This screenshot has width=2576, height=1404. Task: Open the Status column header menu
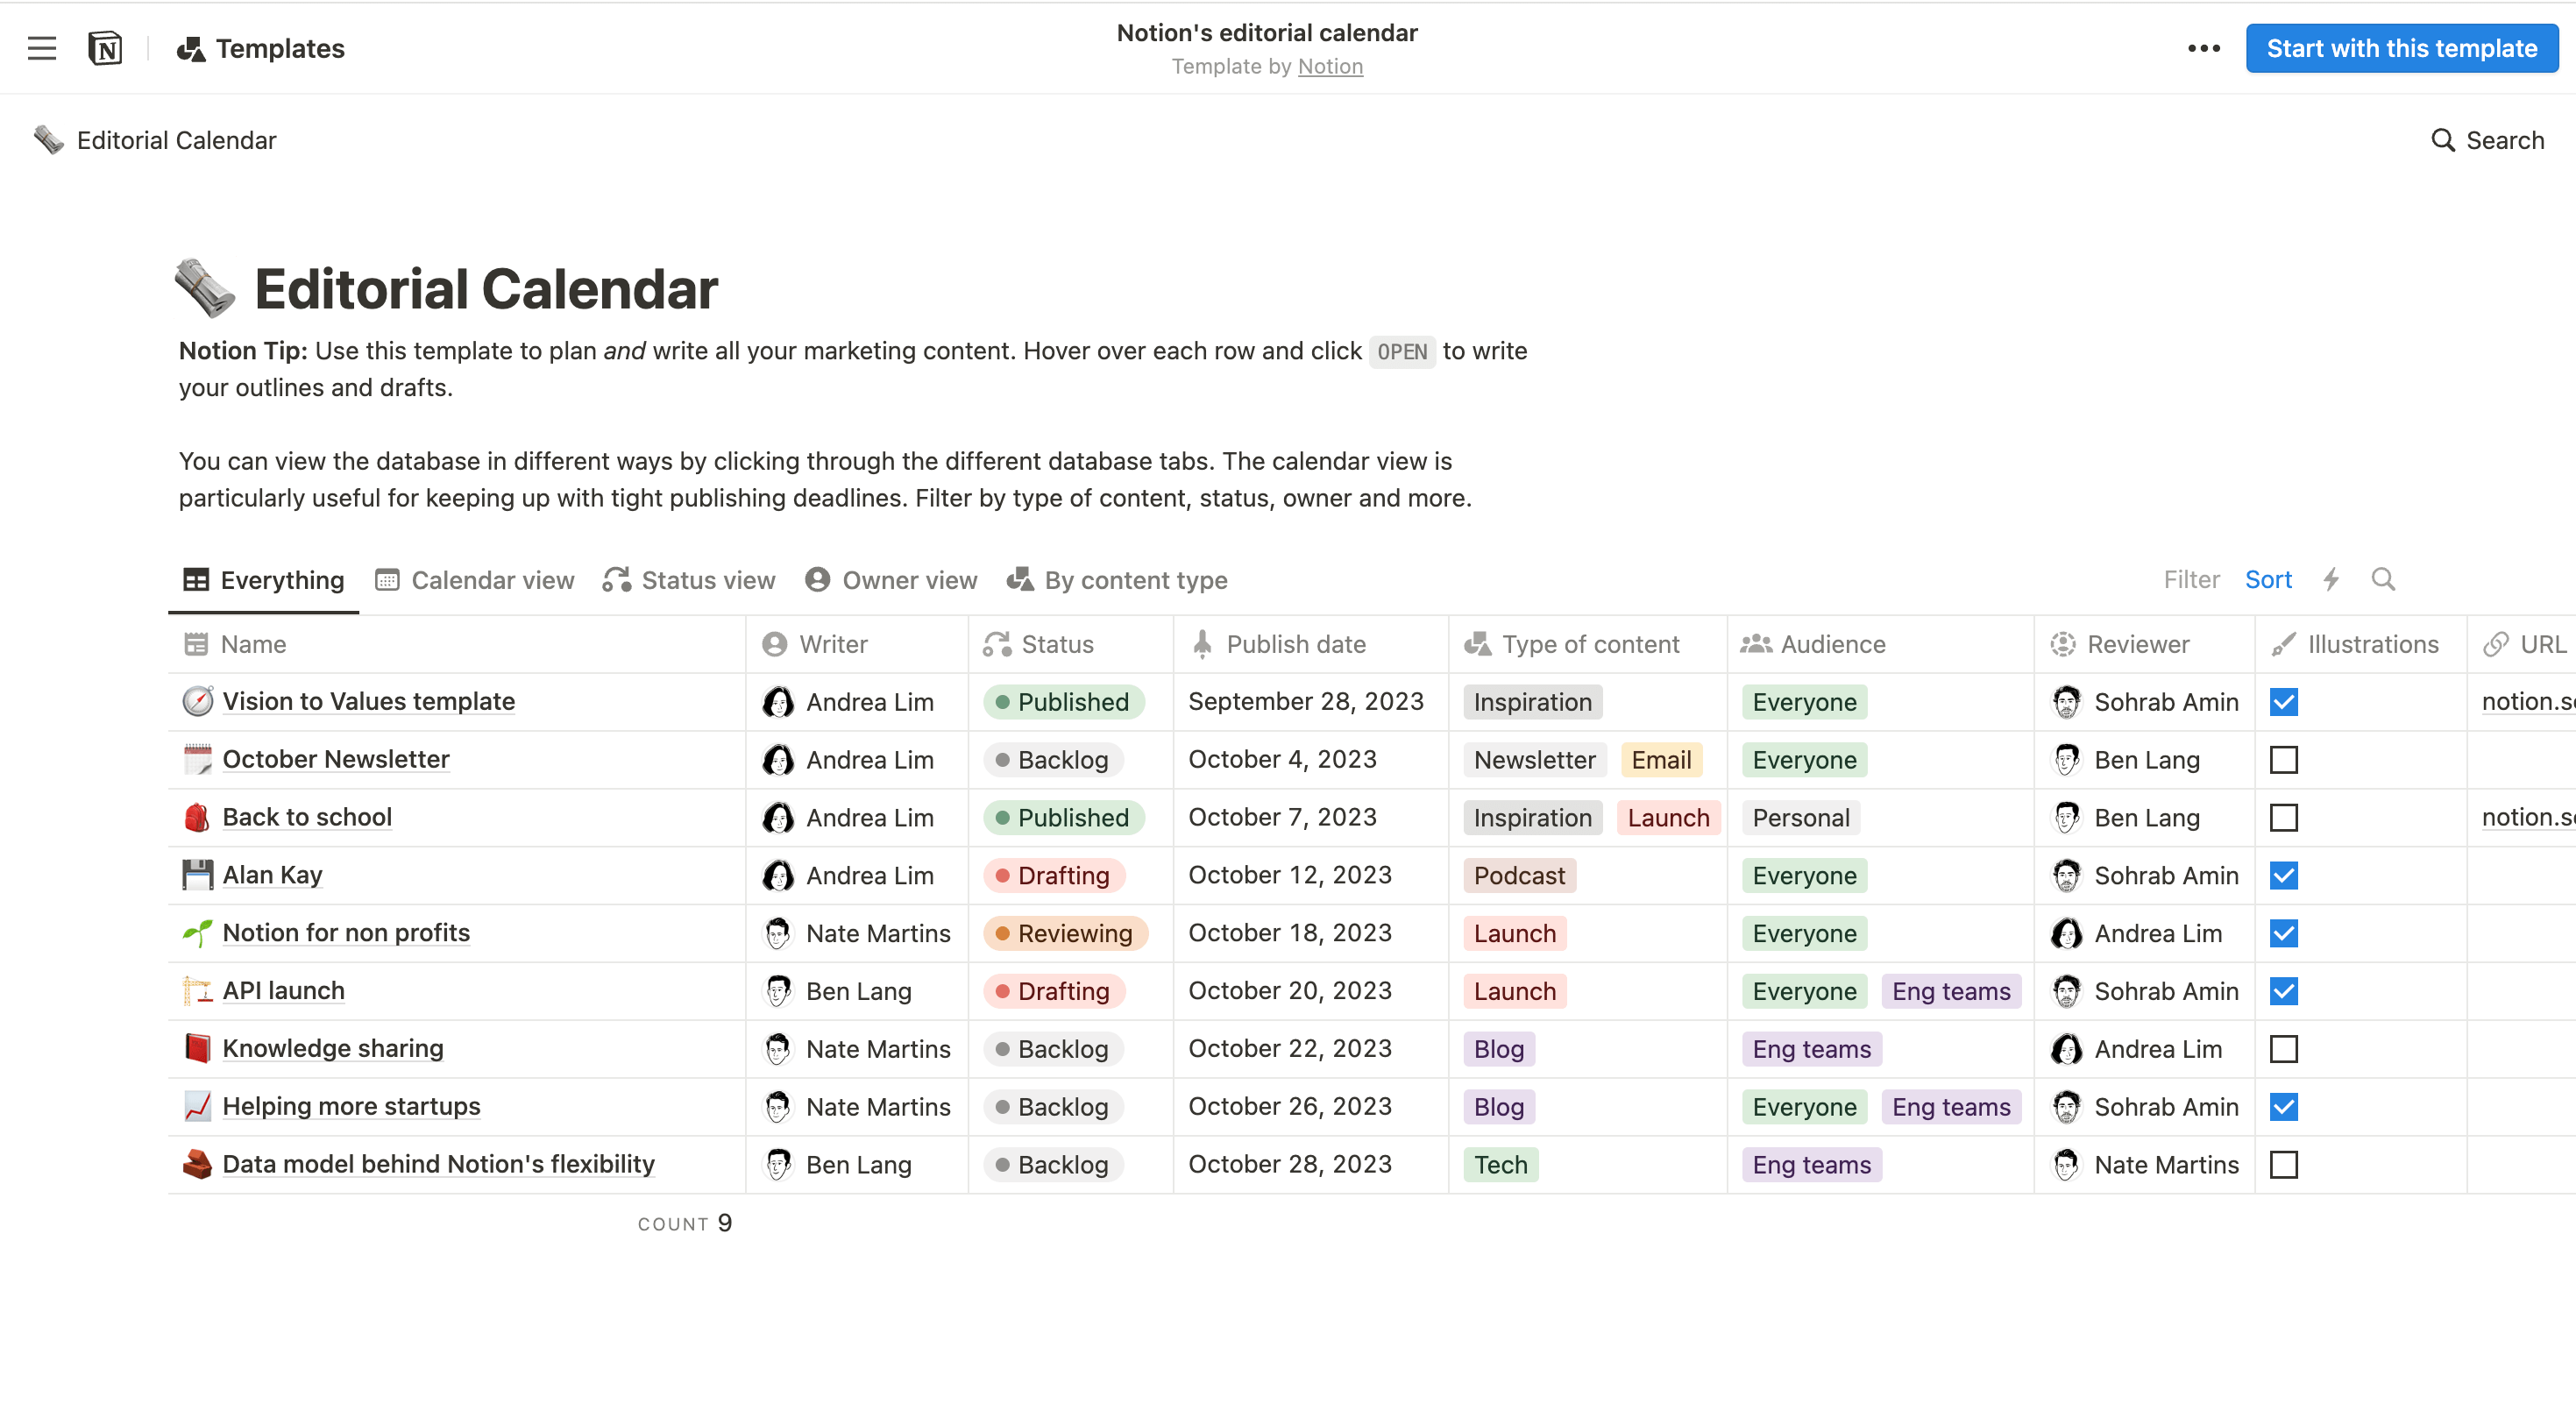coord(1071,645)
